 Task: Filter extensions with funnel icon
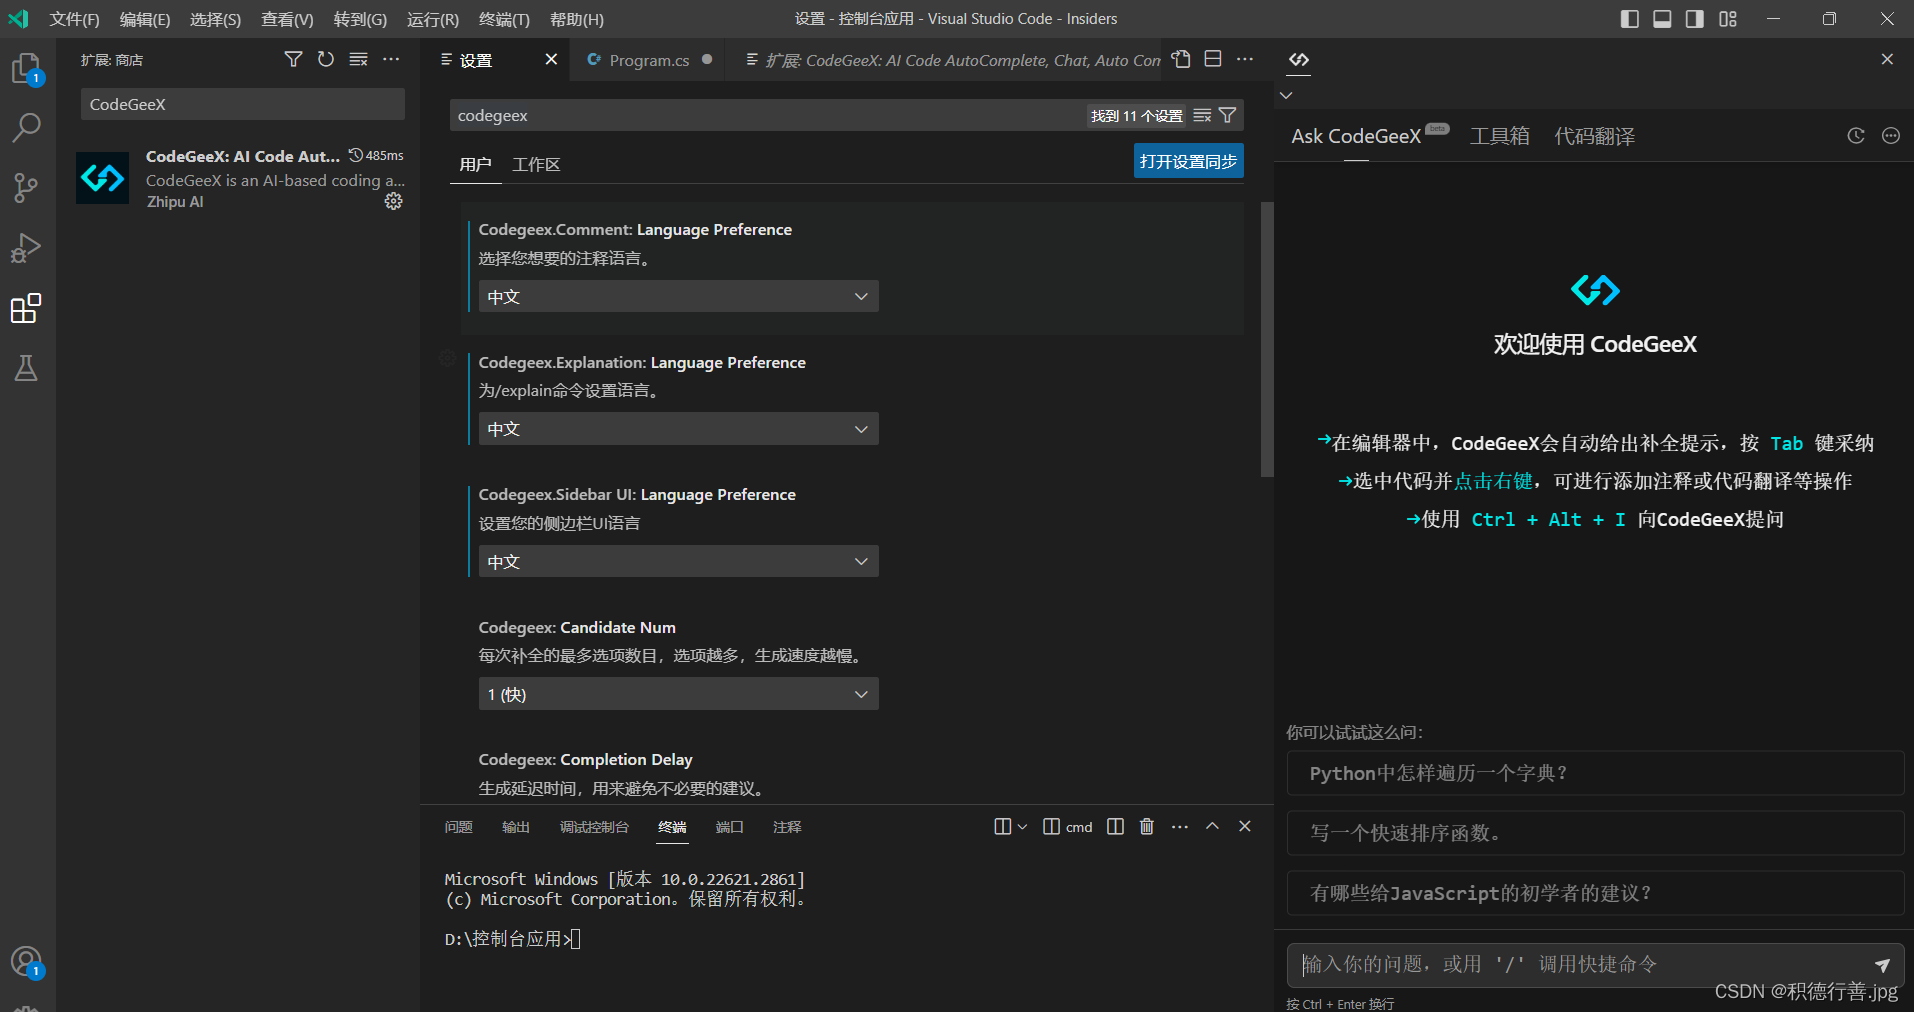pos(293,59)
